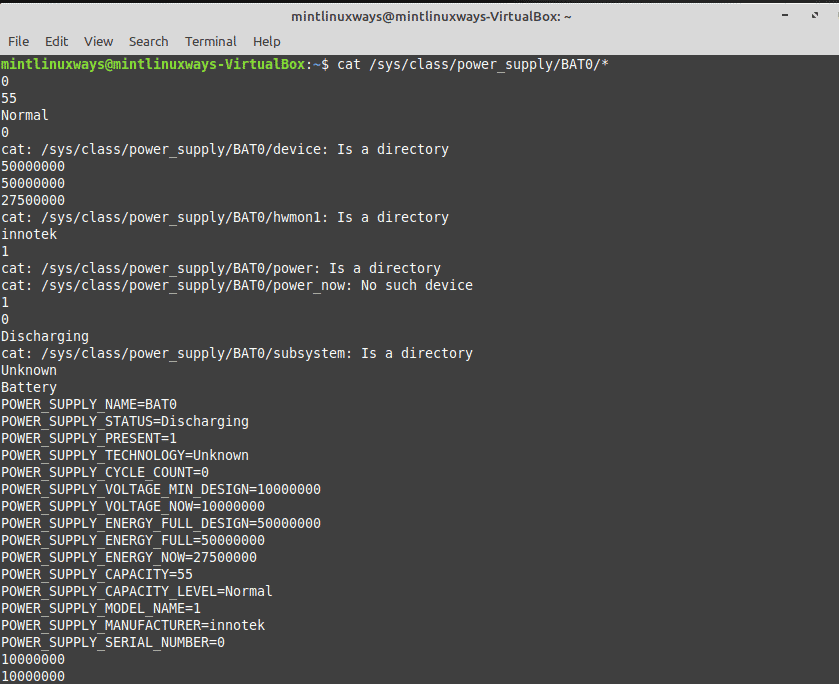Open the View menu
This screenshot has height=684, width=839.
[98, 42]
